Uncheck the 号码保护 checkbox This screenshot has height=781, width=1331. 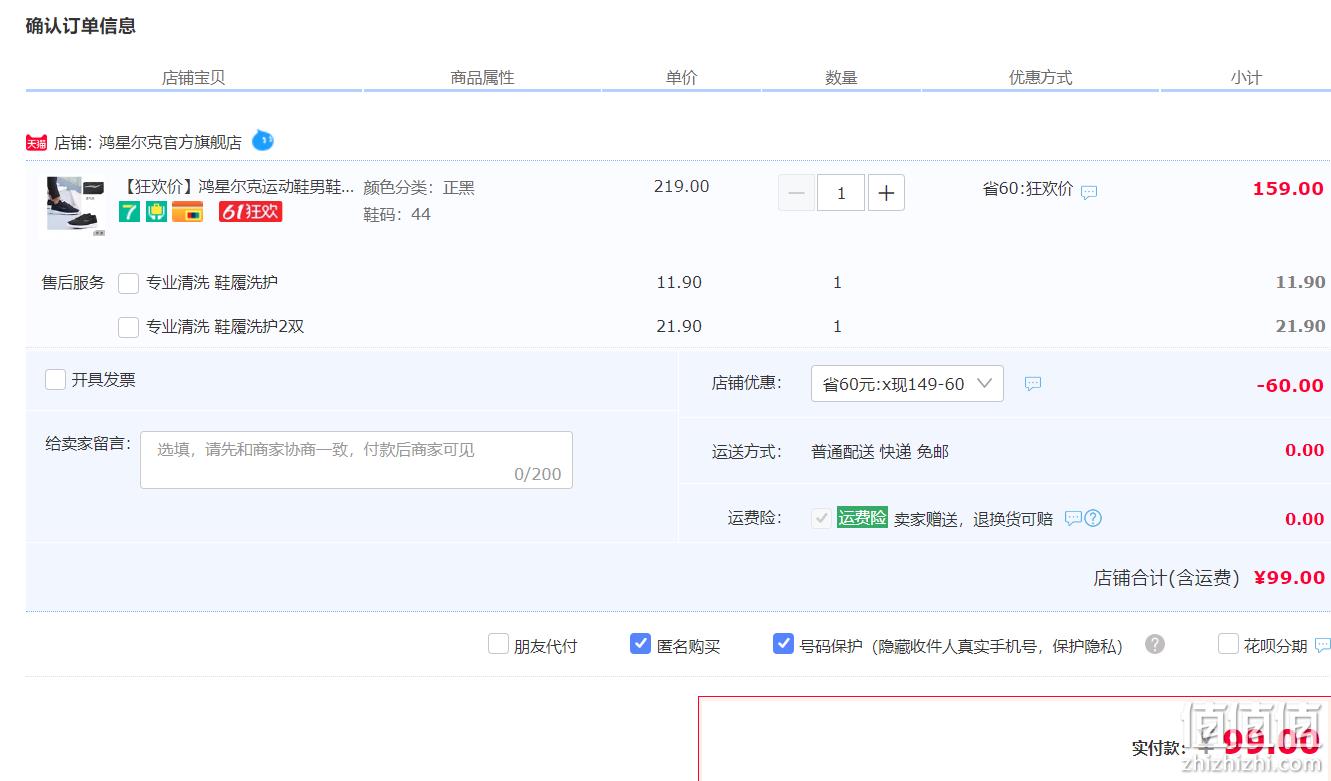783,644
